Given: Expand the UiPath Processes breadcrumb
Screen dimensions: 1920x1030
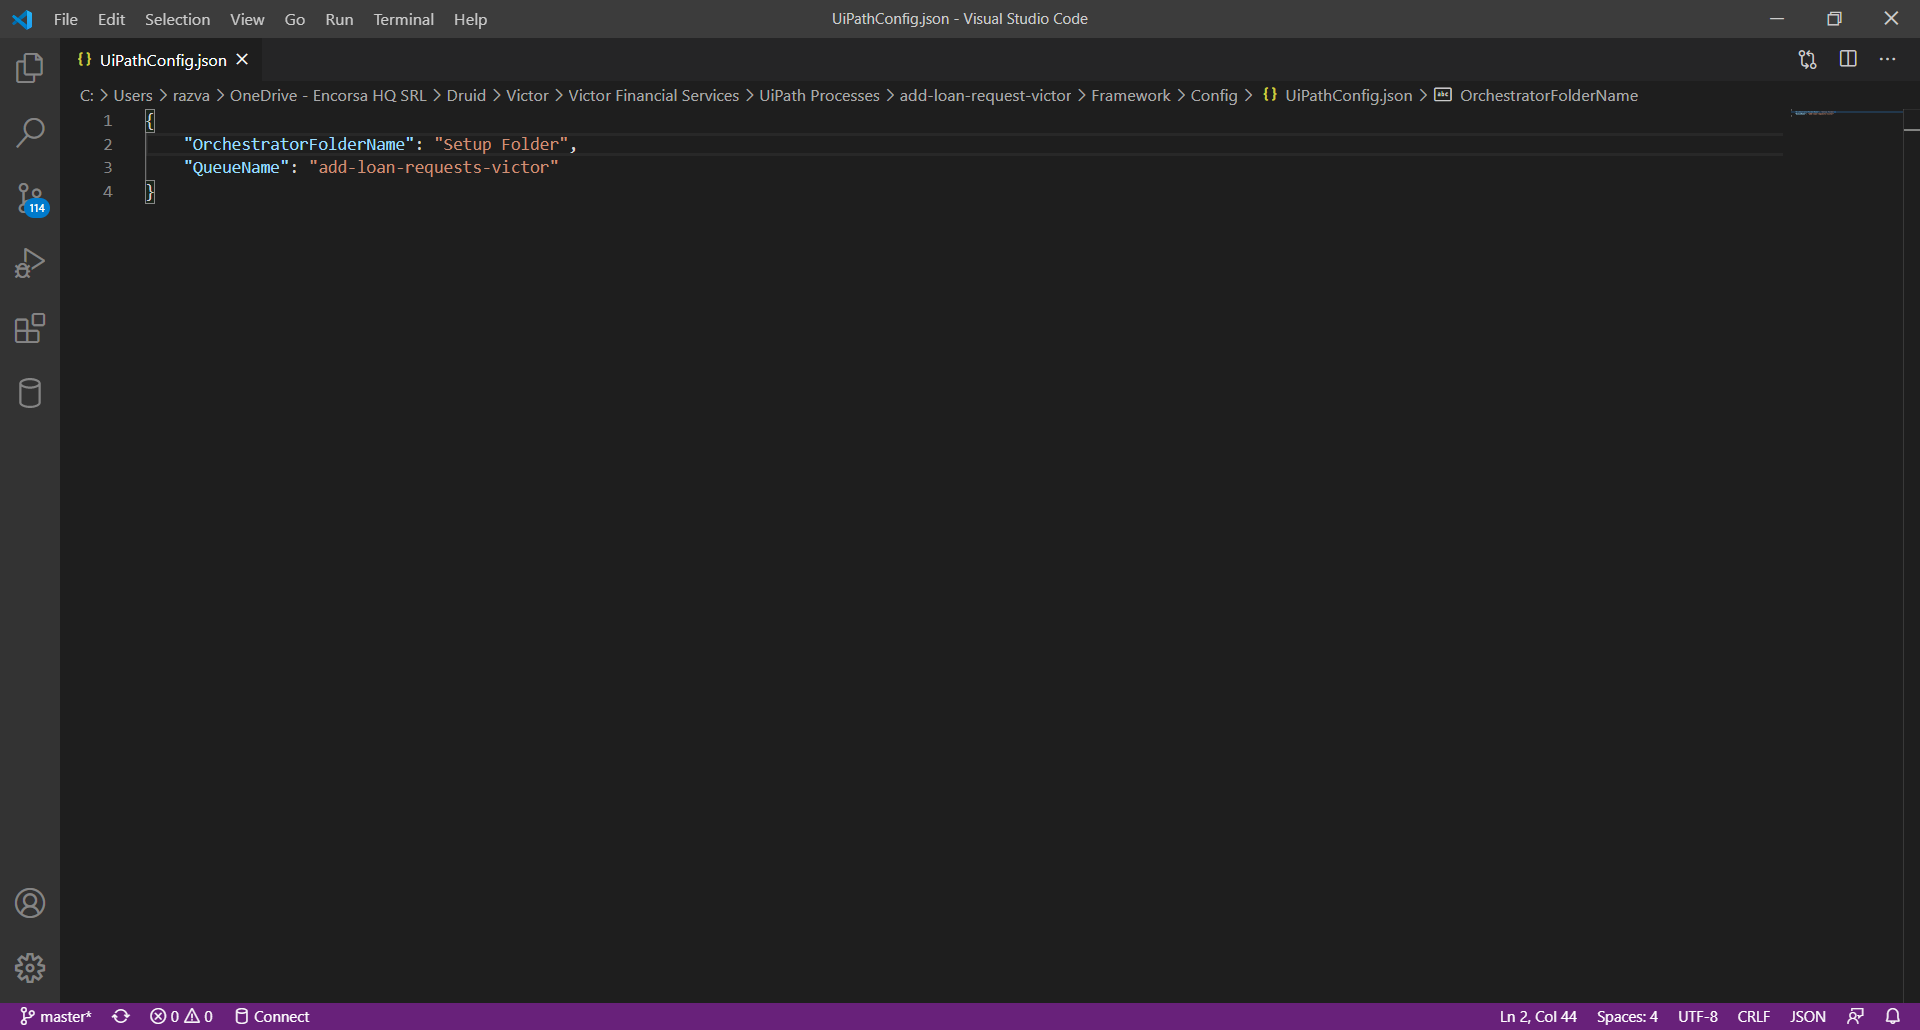Looking at the screenshot, I should 819,95.
